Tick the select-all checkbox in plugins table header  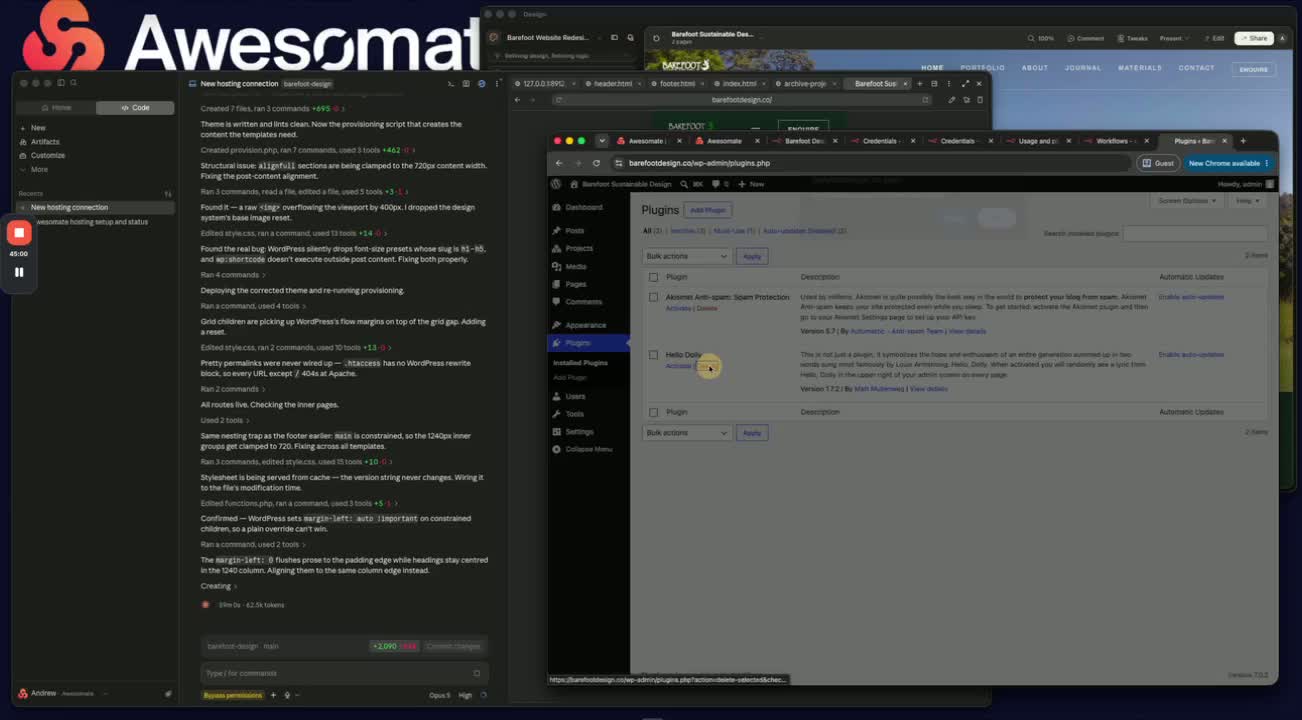coord(653,277)
